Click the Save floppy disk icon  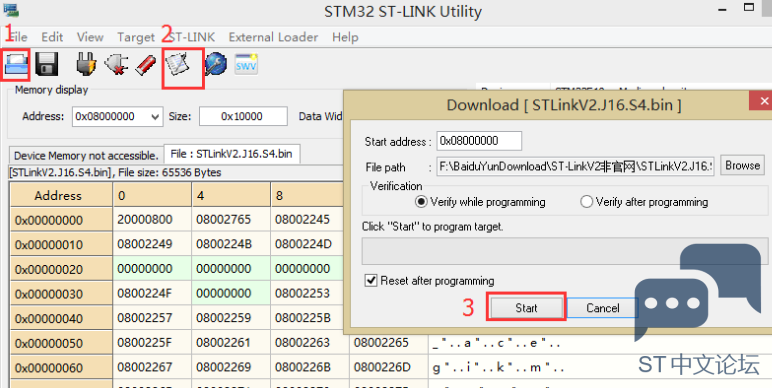(47, 64)
